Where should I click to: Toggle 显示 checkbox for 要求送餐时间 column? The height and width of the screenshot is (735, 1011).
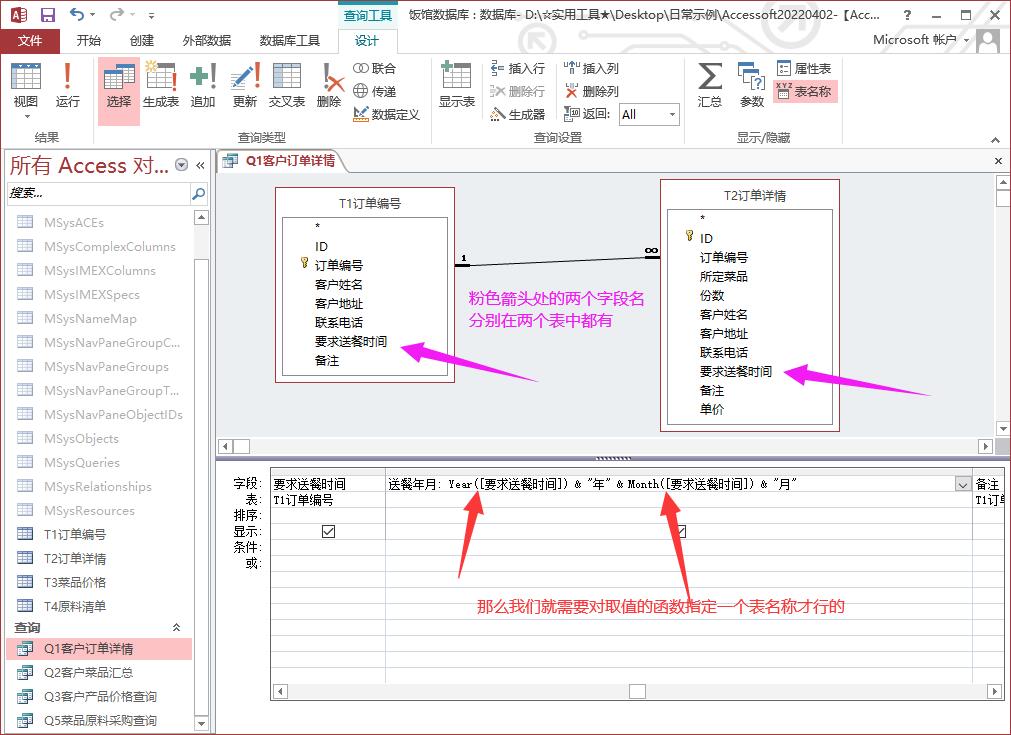pyautogui.click(x=328, y=531)
